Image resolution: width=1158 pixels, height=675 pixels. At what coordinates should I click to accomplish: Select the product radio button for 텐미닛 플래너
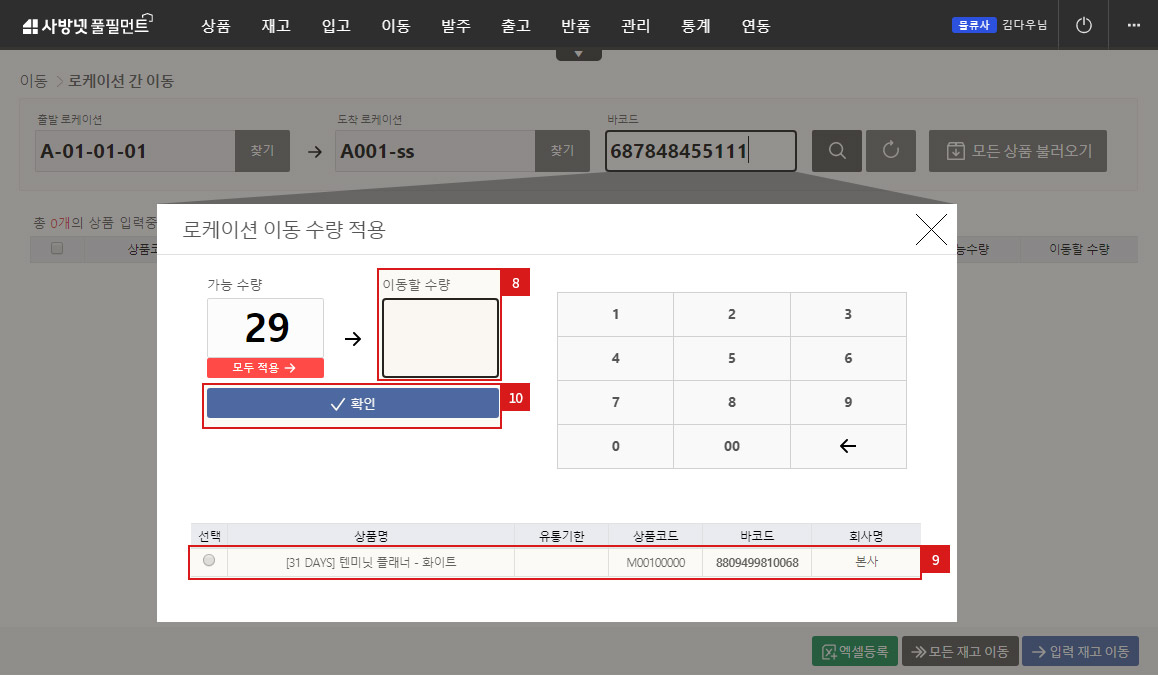[210, 562]
